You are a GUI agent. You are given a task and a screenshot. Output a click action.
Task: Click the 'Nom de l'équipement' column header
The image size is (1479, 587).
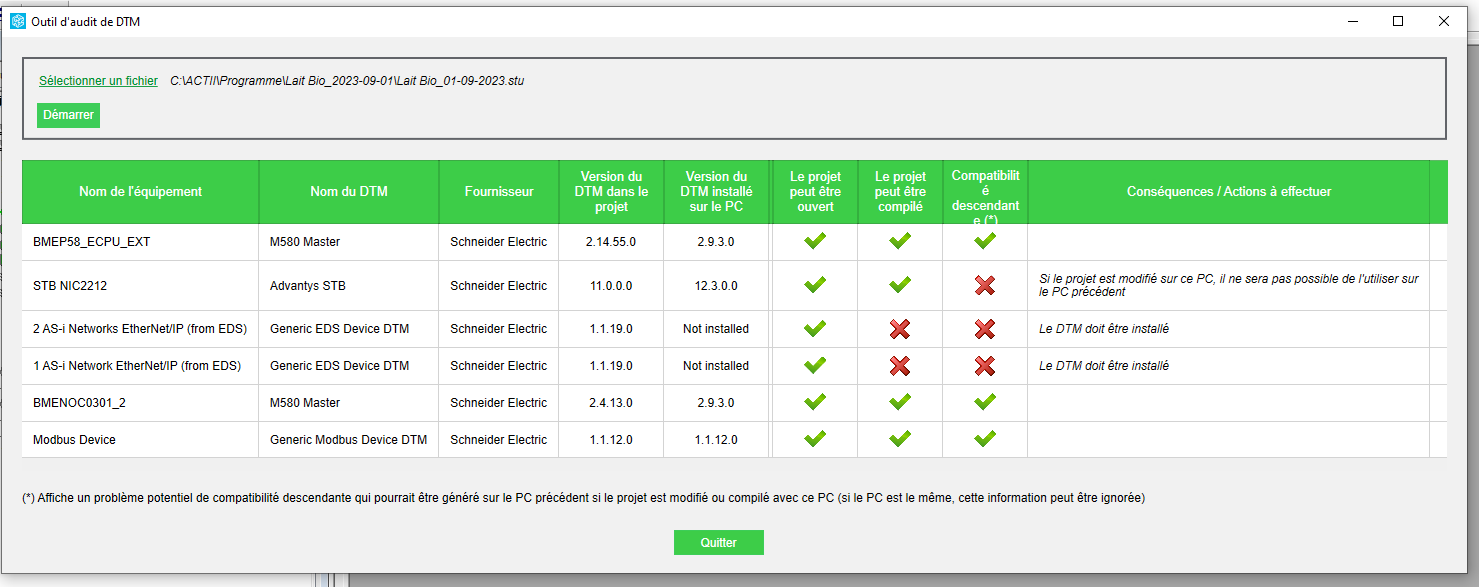[140, 192]
